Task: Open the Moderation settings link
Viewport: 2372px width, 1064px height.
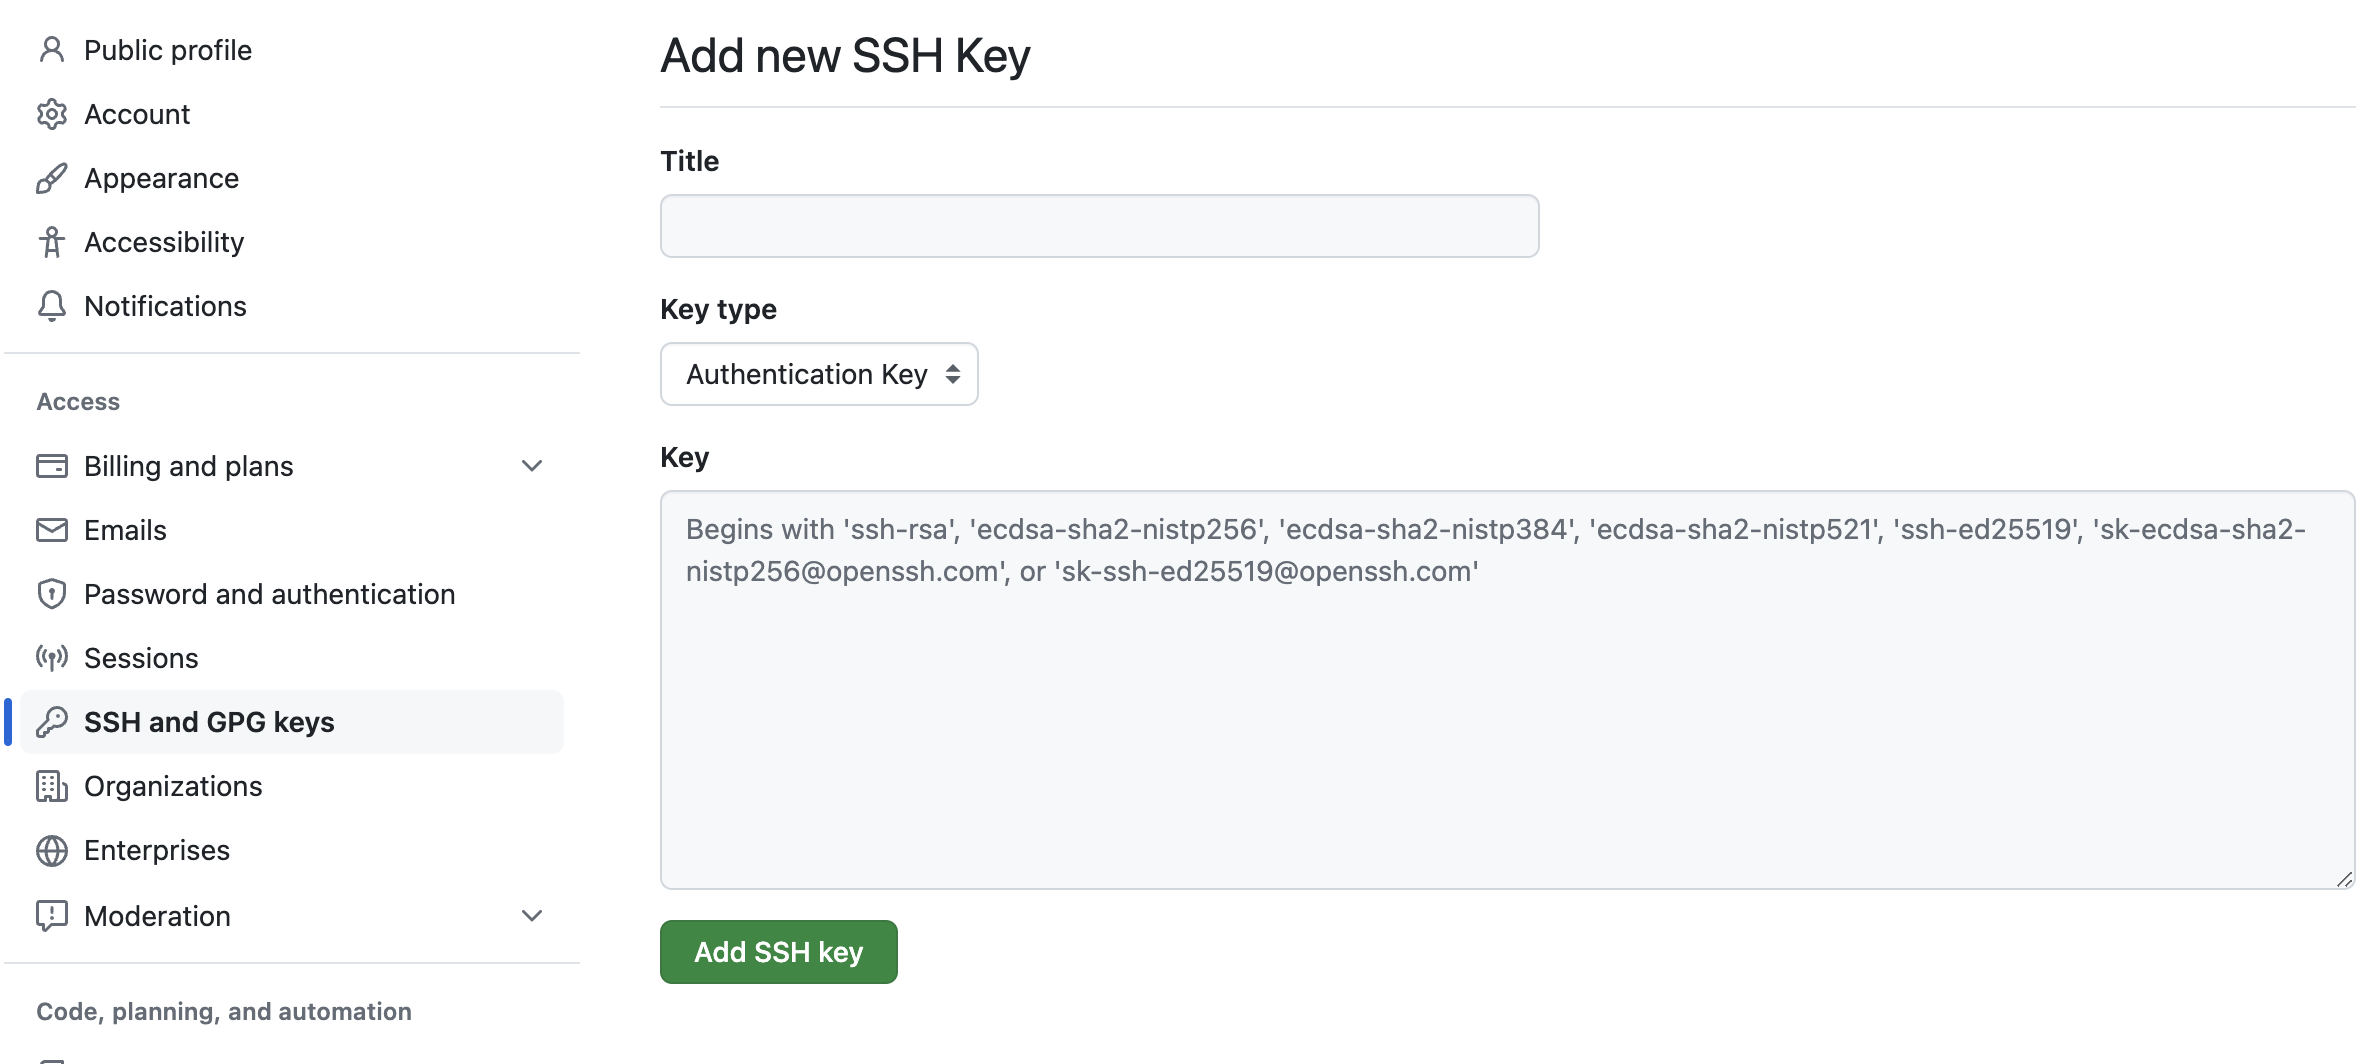Action: 157,916
